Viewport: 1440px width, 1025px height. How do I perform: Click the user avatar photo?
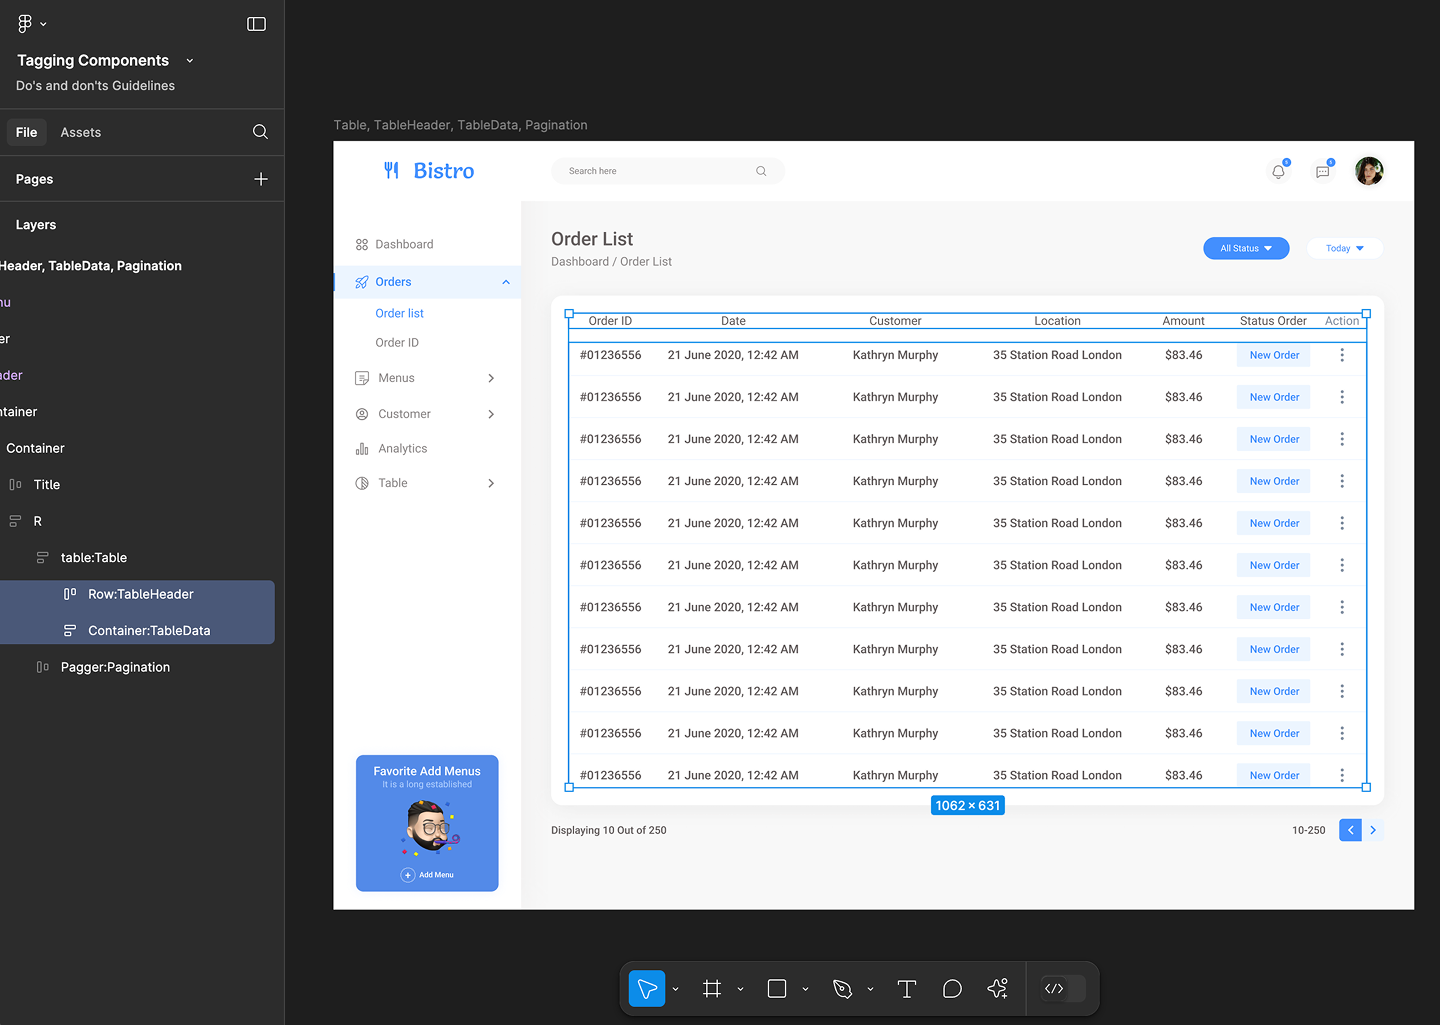click(1369, 171)
